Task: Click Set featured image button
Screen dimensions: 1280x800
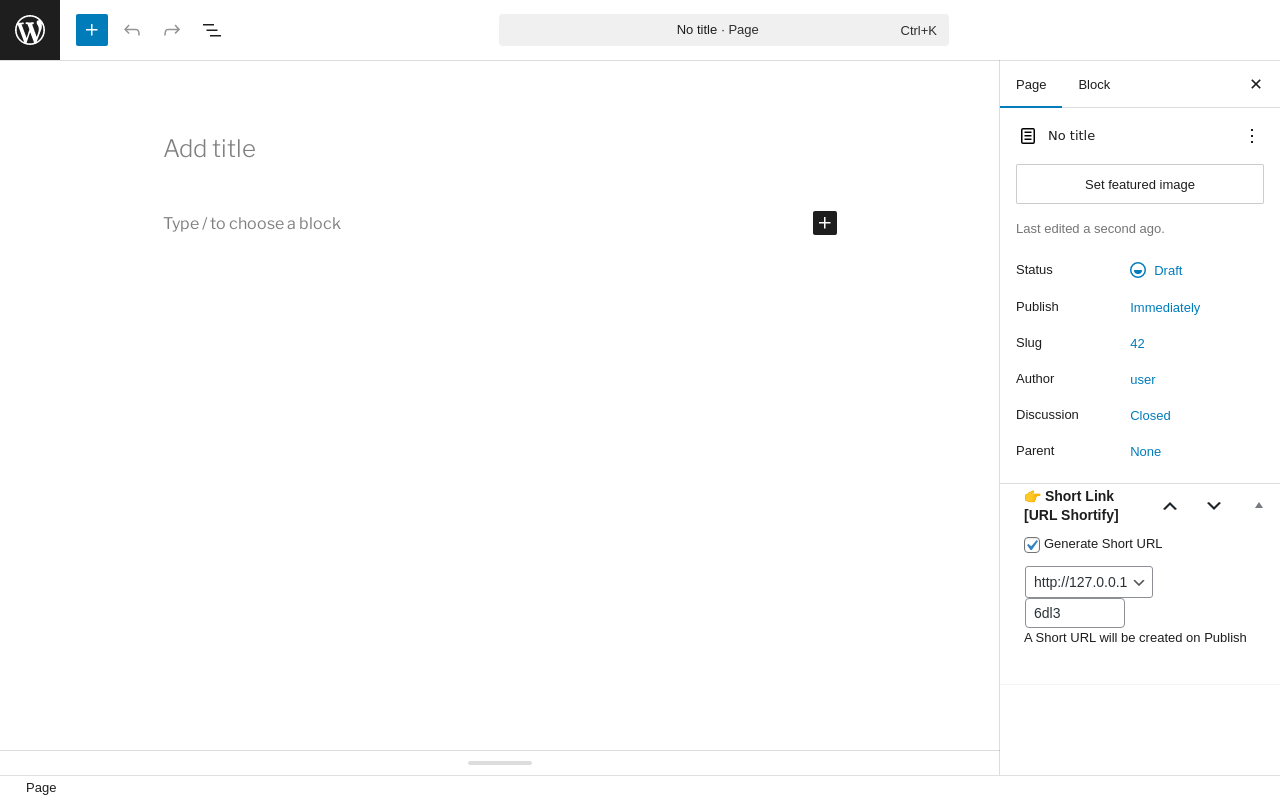Action: tap(1140, 184)
